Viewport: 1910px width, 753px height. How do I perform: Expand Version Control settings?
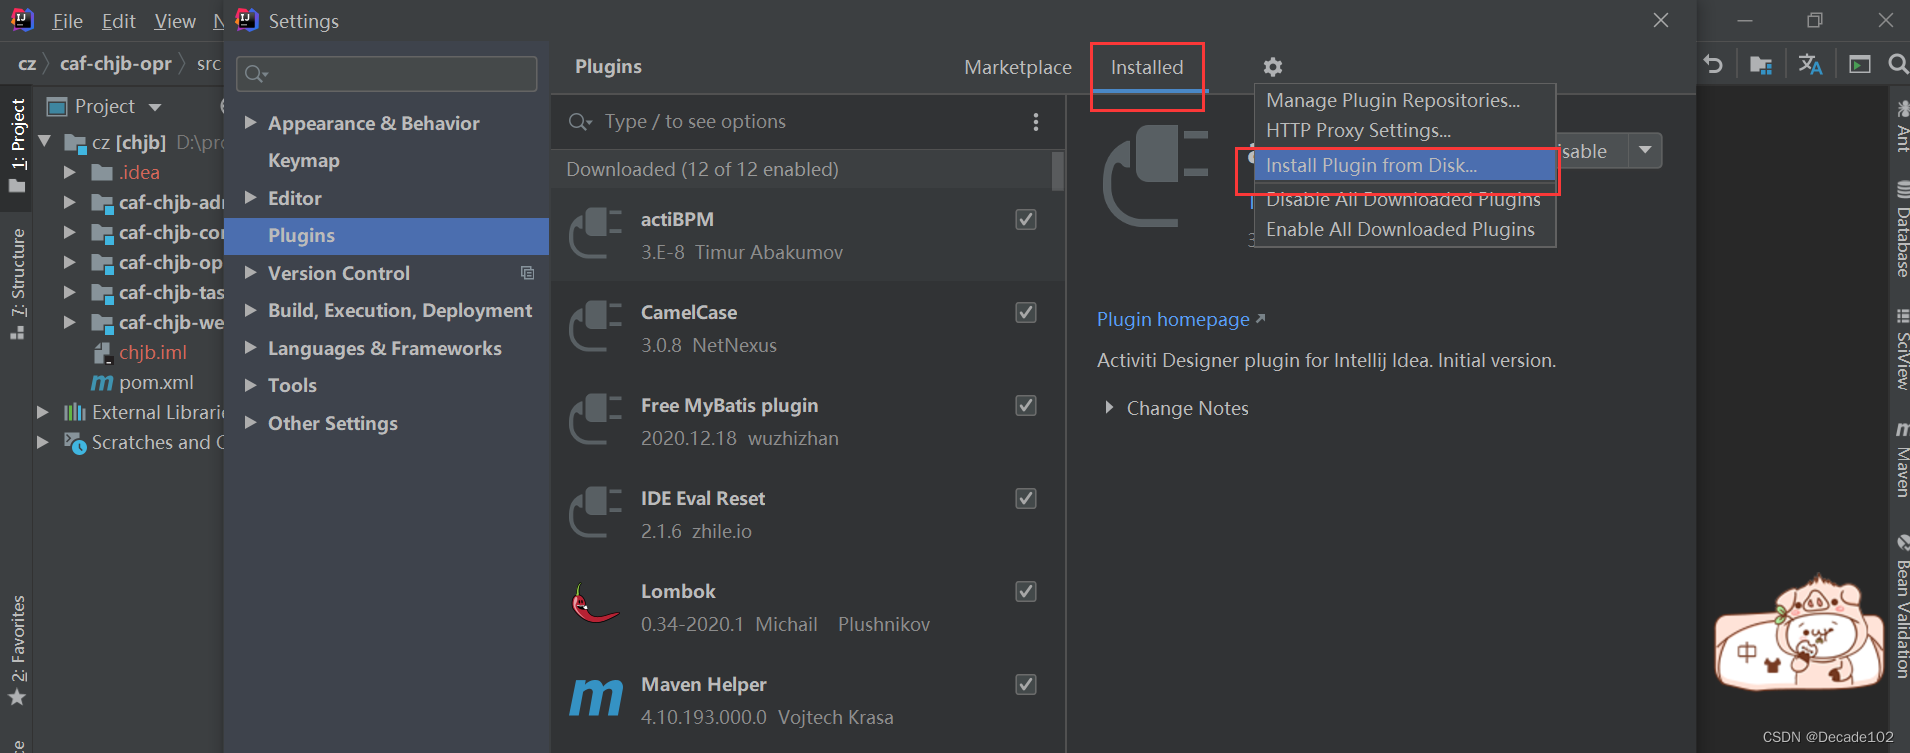(x=251, y=273)
